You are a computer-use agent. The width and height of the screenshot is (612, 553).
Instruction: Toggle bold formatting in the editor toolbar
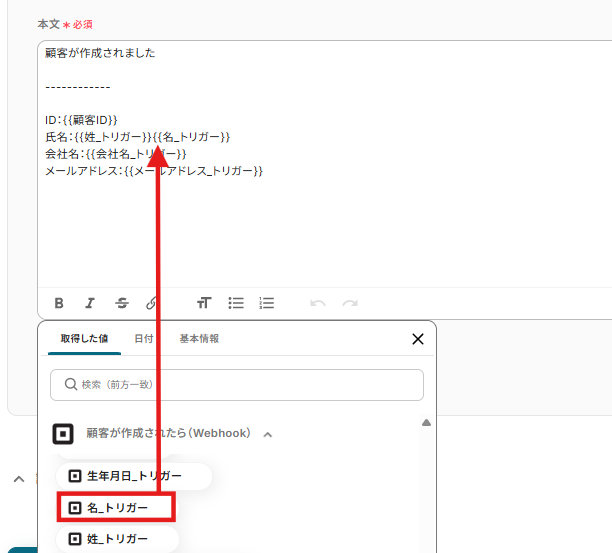[x=59, y=303]
